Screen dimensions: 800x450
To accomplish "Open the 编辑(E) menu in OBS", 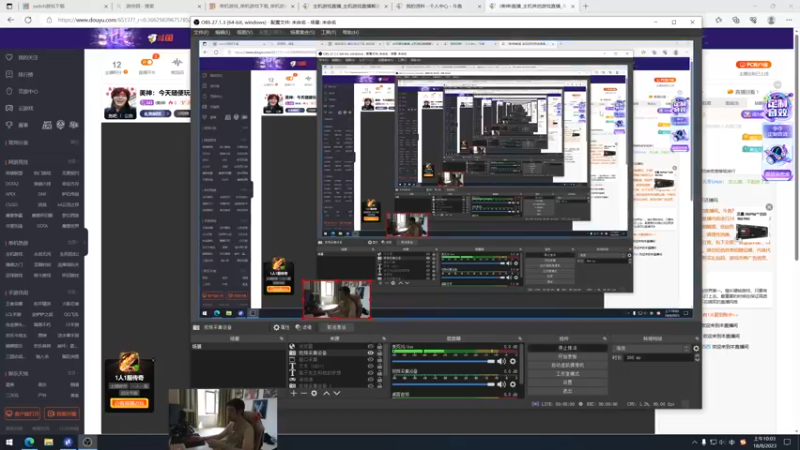I will point(222,33).
